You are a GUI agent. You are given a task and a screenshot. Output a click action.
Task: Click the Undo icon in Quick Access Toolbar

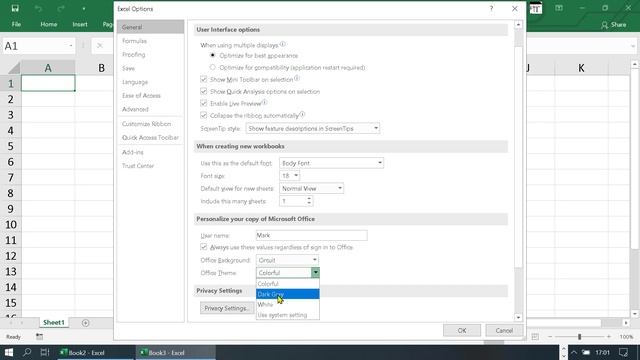coord(38,9)
